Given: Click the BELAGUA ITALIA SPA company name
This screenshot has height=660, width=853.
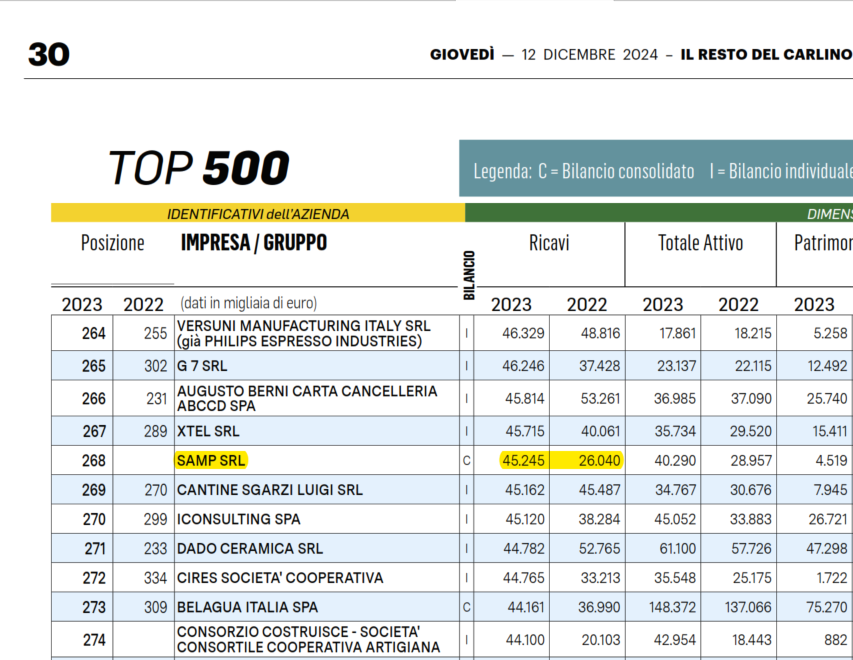Looking at the screenshot, I should point(248,607).
